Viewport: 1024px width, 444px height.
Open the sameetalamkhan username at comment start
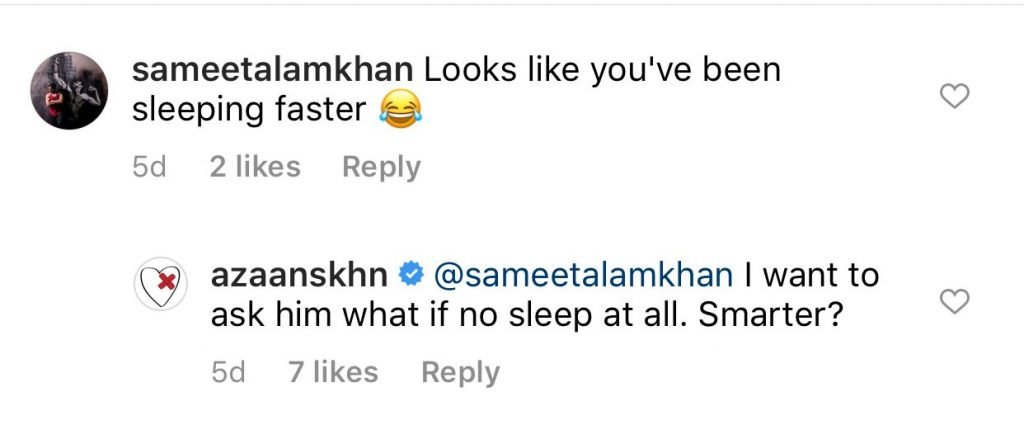272,70
